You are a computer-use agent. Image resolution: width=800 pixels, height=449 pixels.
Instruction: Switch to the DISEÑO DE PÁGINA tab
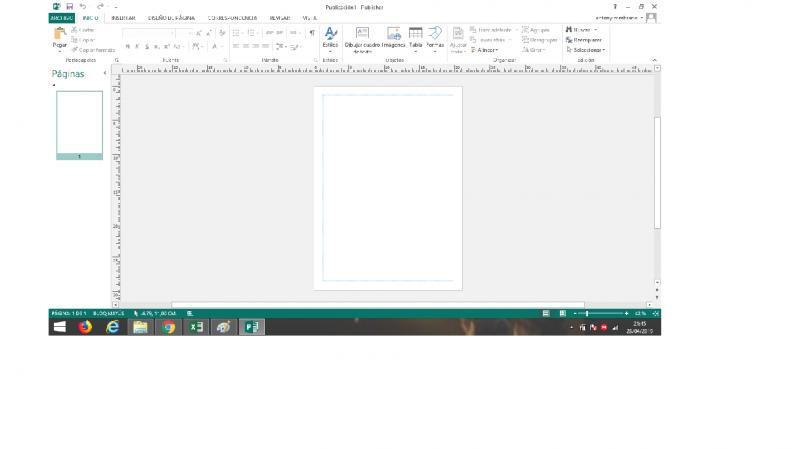coord(171,18)
